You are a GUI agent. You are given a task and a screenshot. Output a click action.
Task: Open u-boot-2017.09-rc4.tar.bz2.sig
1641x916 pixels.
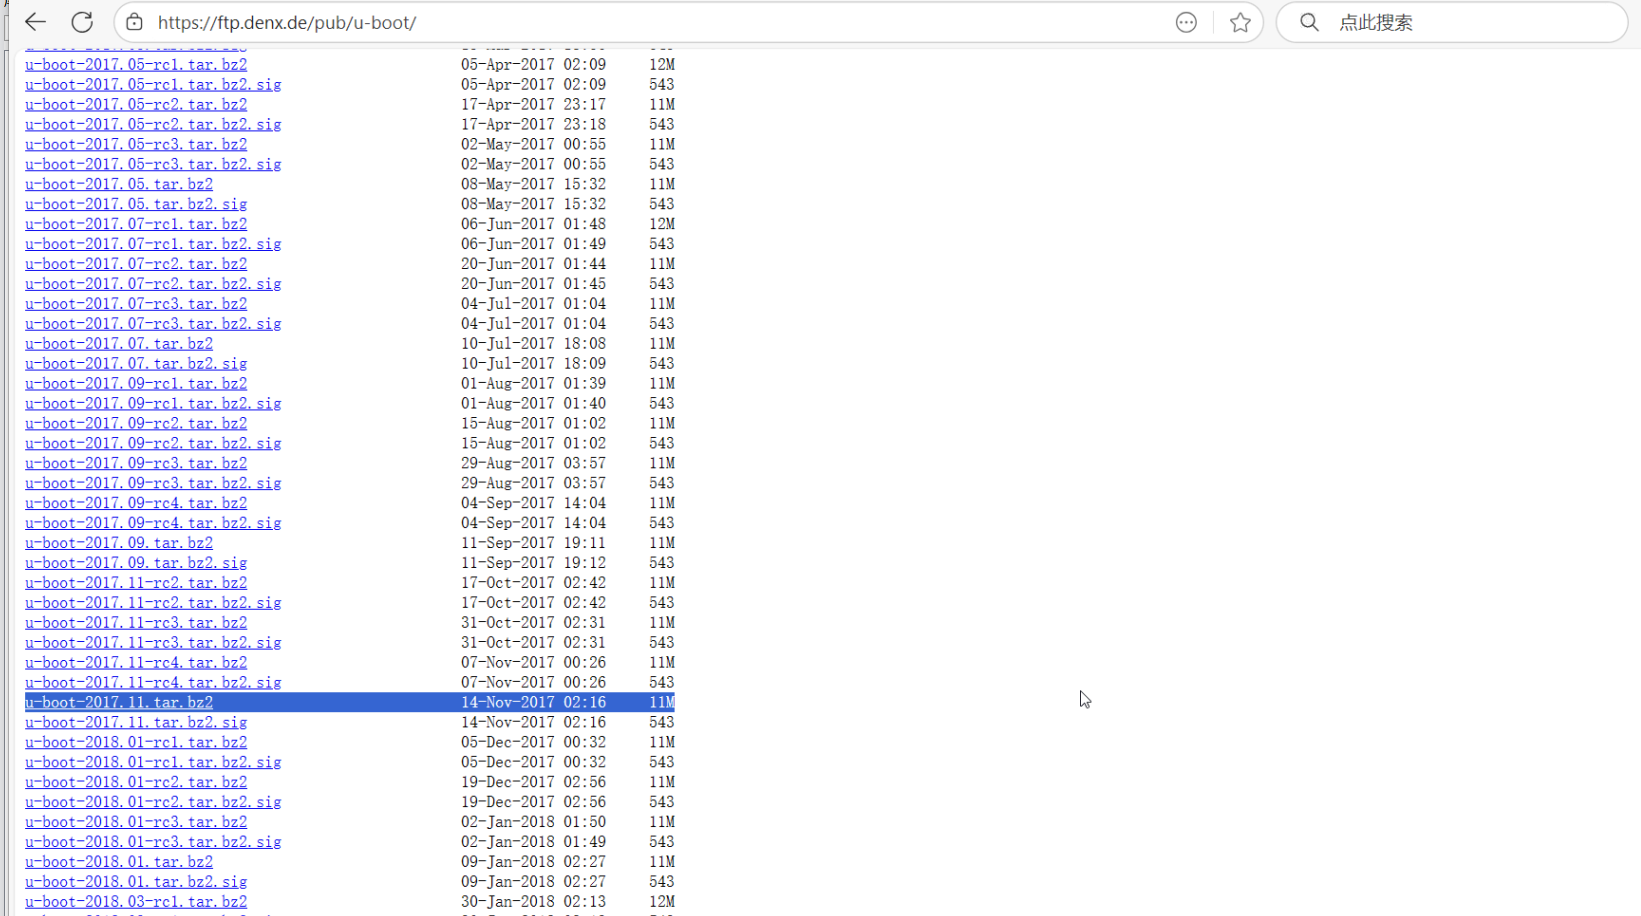coord(153,524)
